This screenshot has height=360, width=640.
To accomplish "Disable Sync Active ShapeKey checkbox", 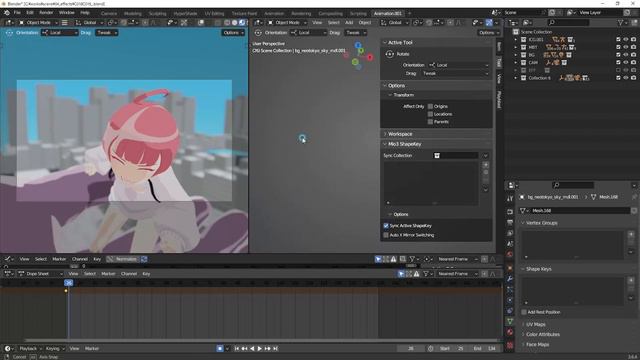I will pyautogui.click(x=386, y=225).
